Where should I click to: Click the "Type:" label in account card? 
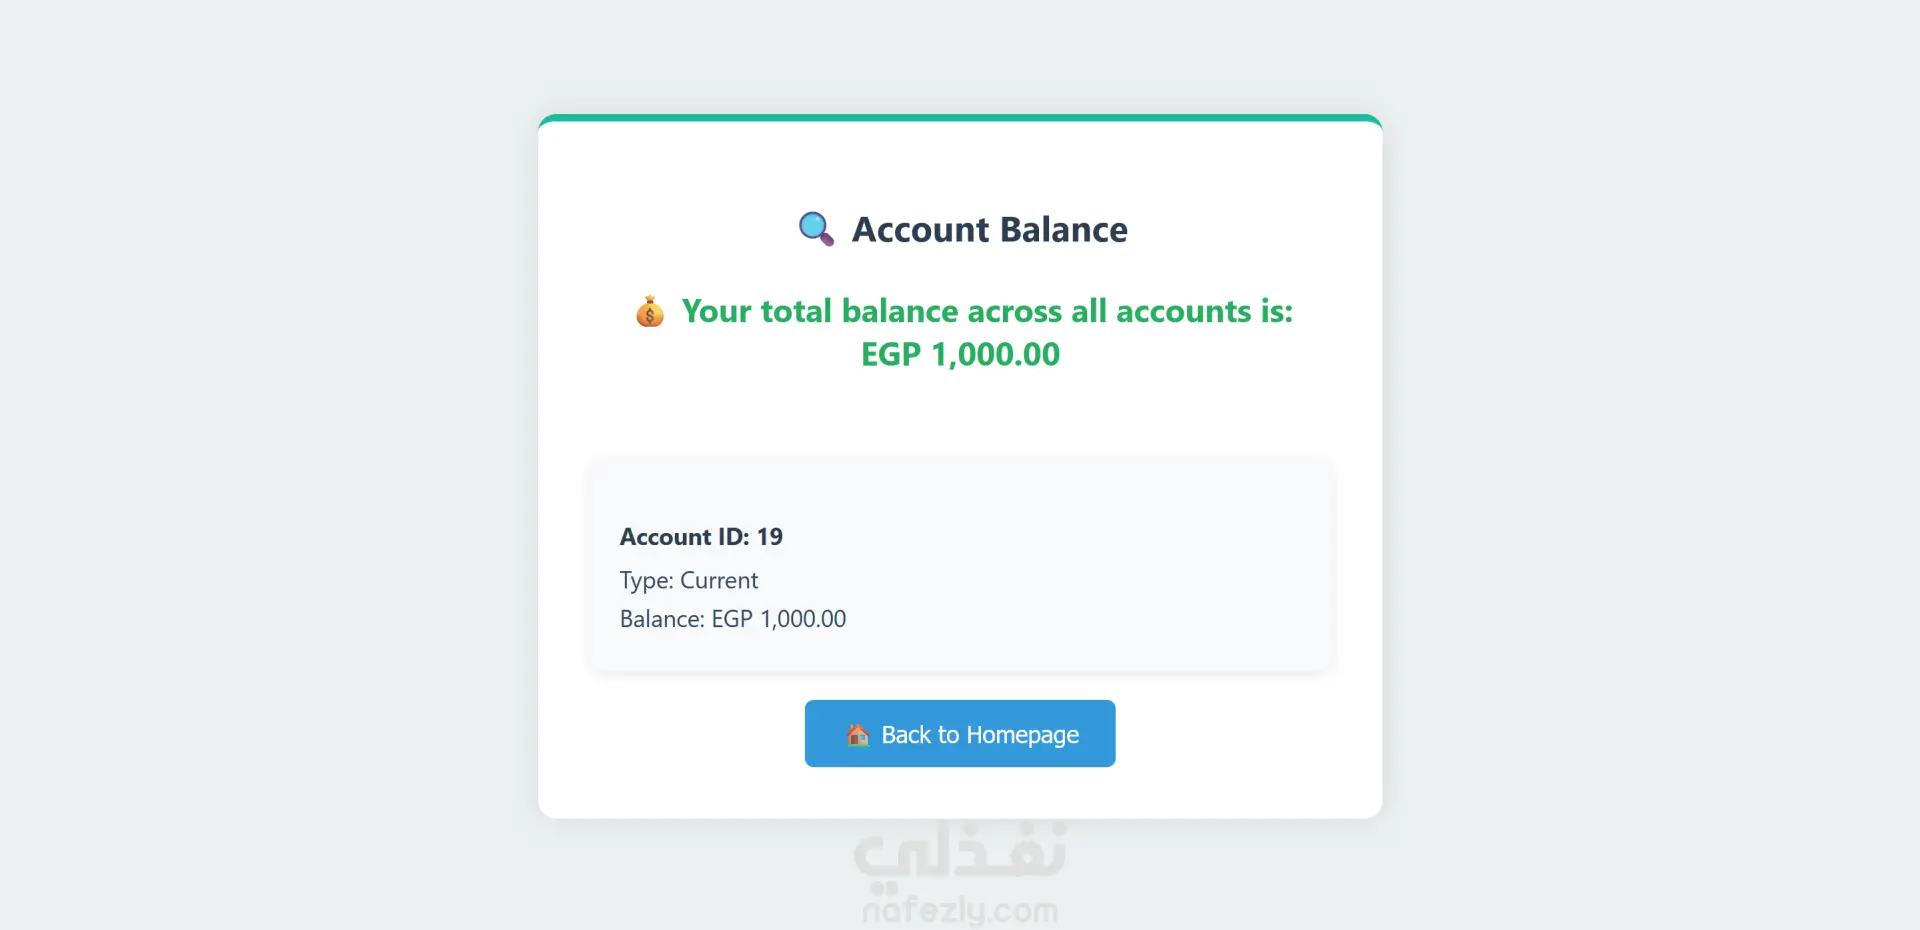coord(646,581)
